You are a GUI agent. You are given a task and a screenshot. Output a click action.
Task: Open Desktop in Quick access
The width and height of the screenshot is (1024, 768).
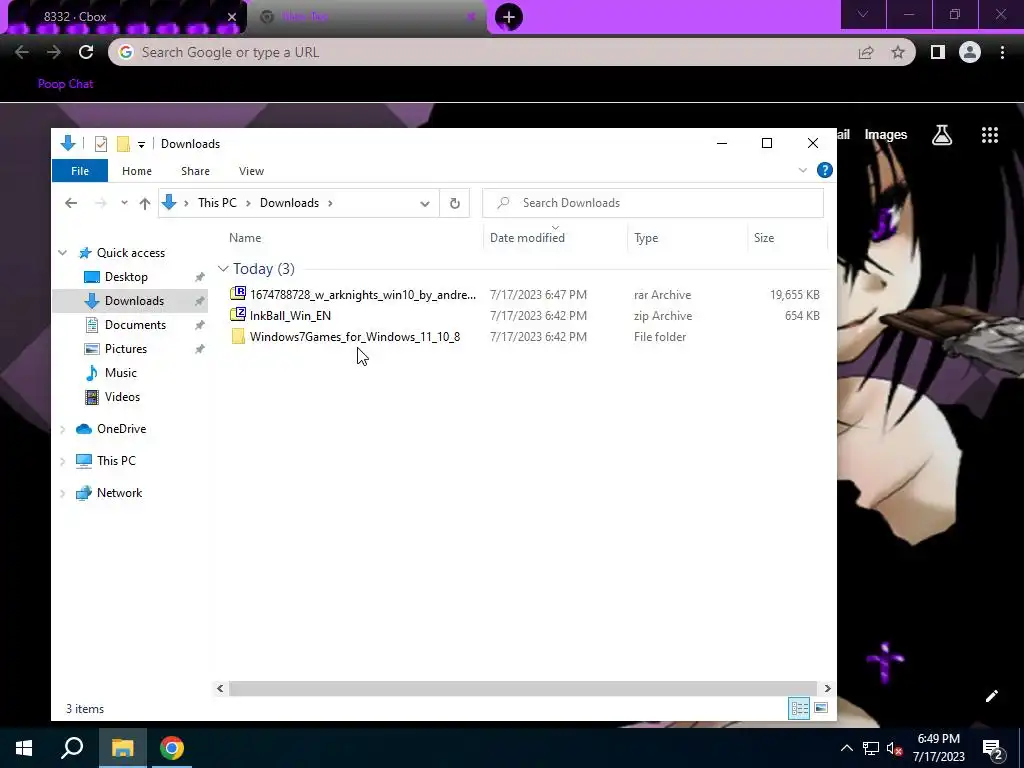click(x=126, y=277)
